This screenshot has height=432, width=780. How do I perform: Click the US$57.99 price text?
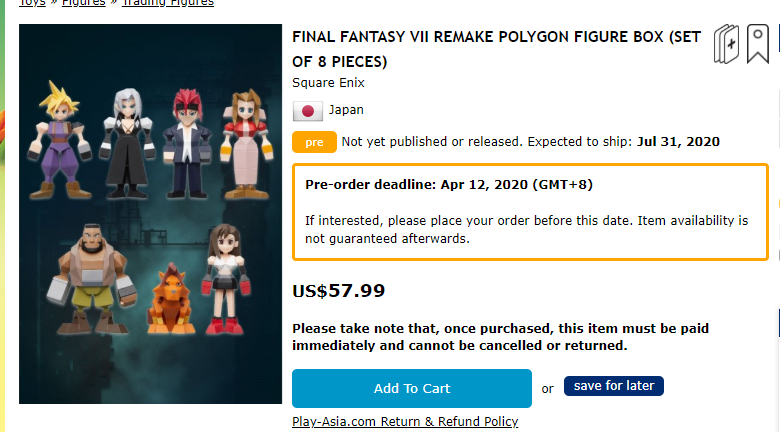tap(338, 292)
